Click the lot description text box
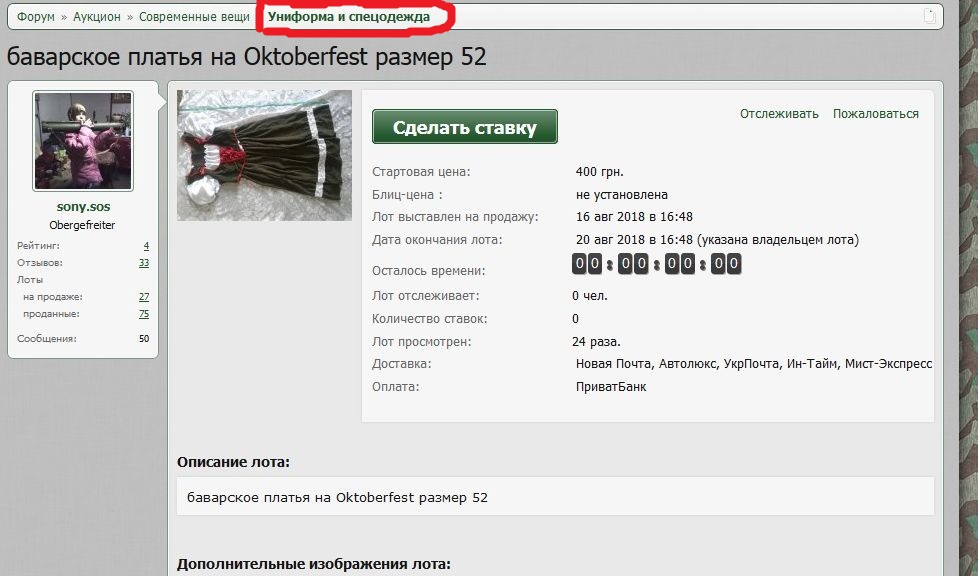The width and height of the screenshot is (978, 576). [x=555, y=497]
